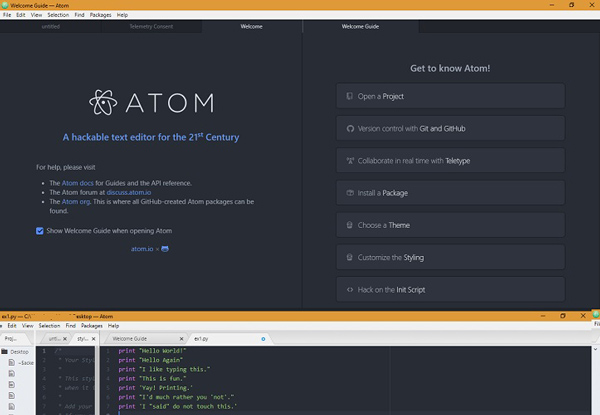Viewport: 600px width, 415px height.
Task: Click the Teletype tower icon in Collaborate row
Action: click(350, 161)
